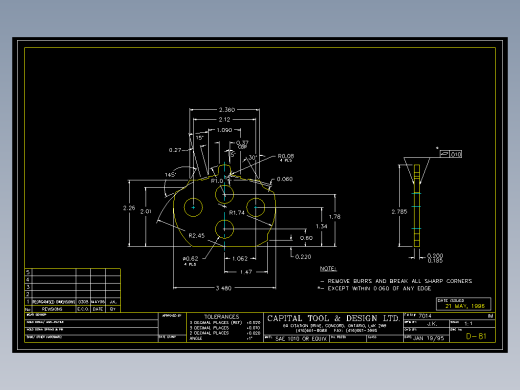Screen dimensions: 520x390
Task: Select the 0.200 thickness dimension
Action: (435, 256)
